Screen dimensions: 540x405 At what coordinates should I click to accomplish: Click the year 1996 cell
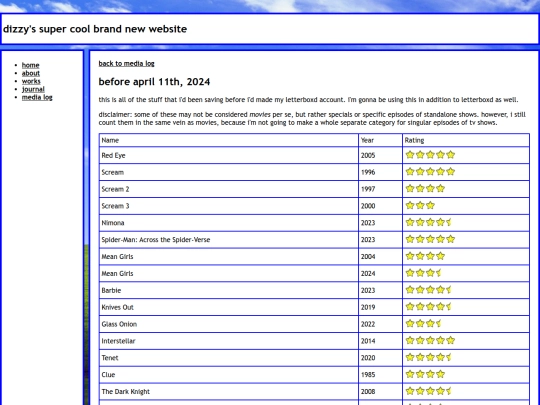tap(380, 172)
